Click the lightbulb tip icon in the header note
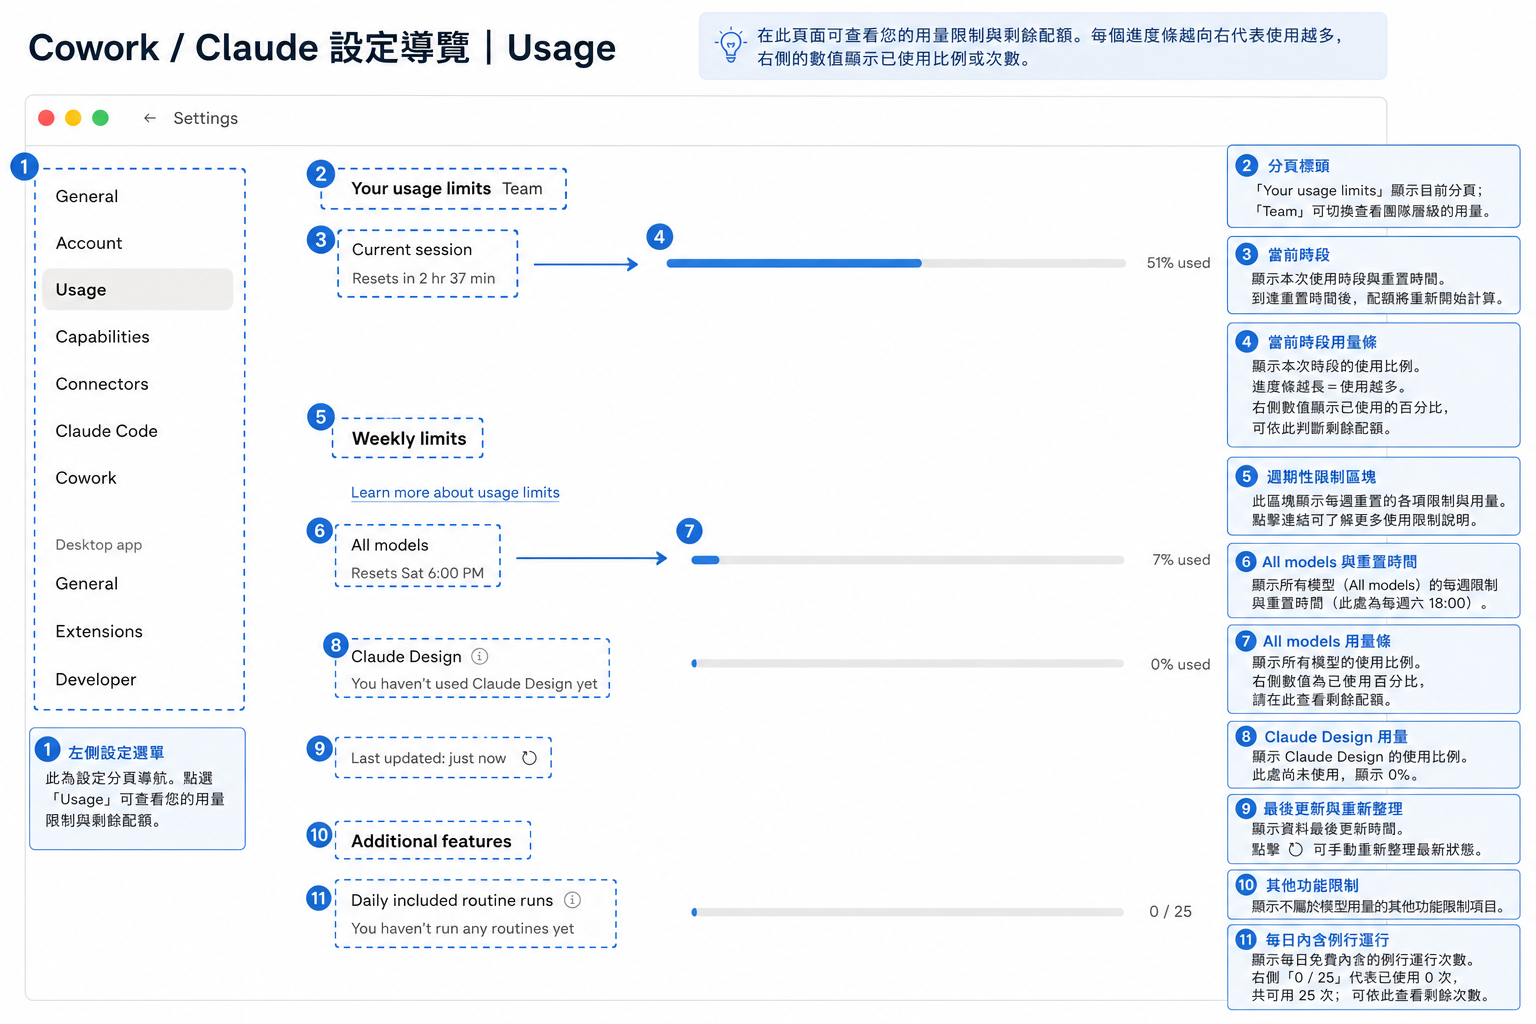Viewport: 1536px width, 1024px height. pyautogui.click(x=731, y=45)
